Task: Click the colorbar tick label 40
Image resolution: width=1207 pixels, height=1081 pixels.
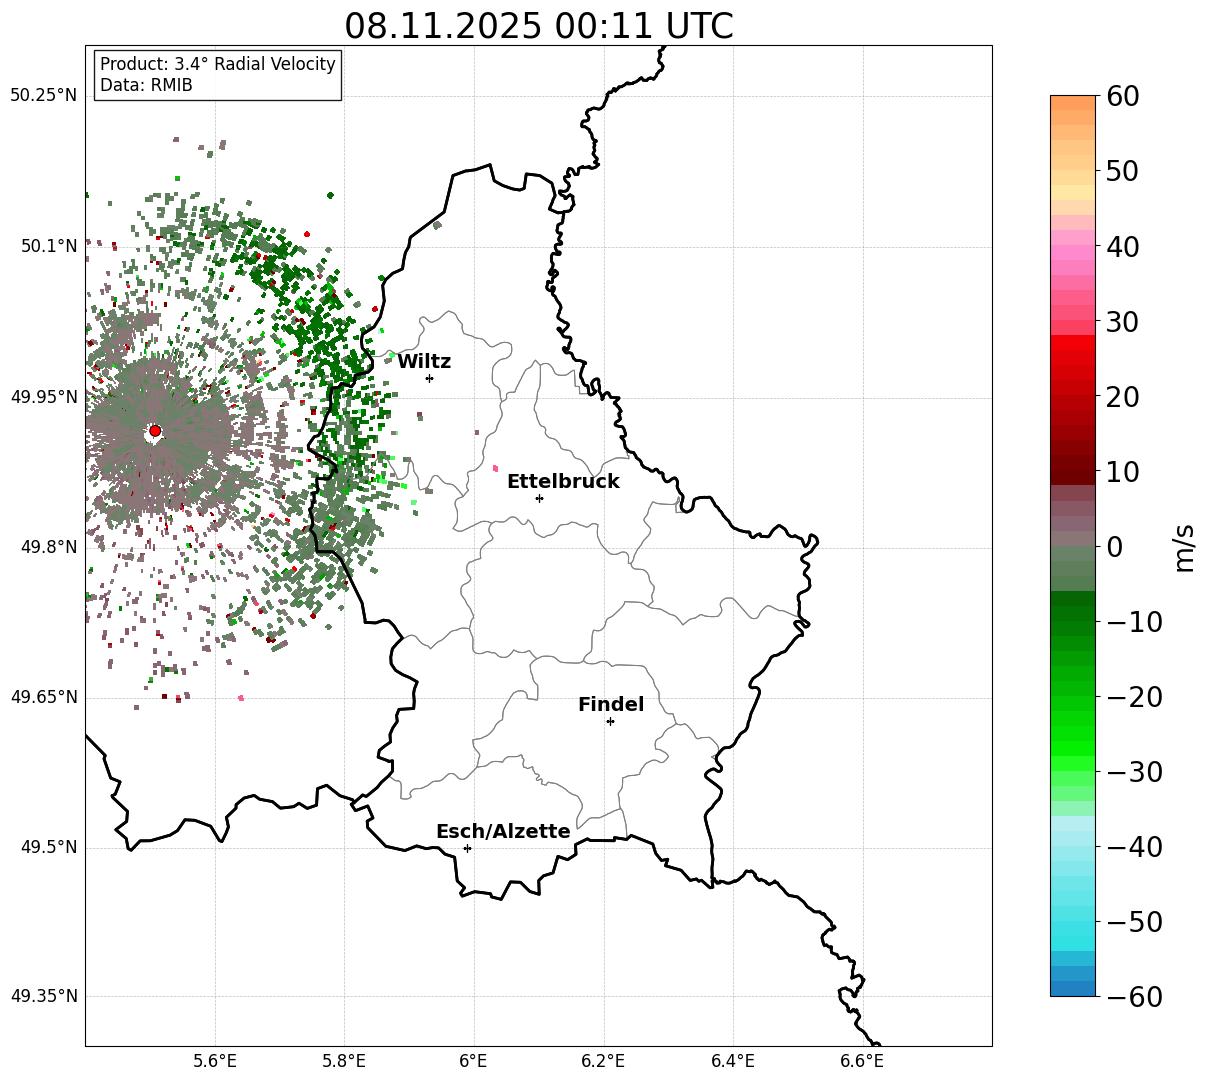Action: click(1122, 246)
